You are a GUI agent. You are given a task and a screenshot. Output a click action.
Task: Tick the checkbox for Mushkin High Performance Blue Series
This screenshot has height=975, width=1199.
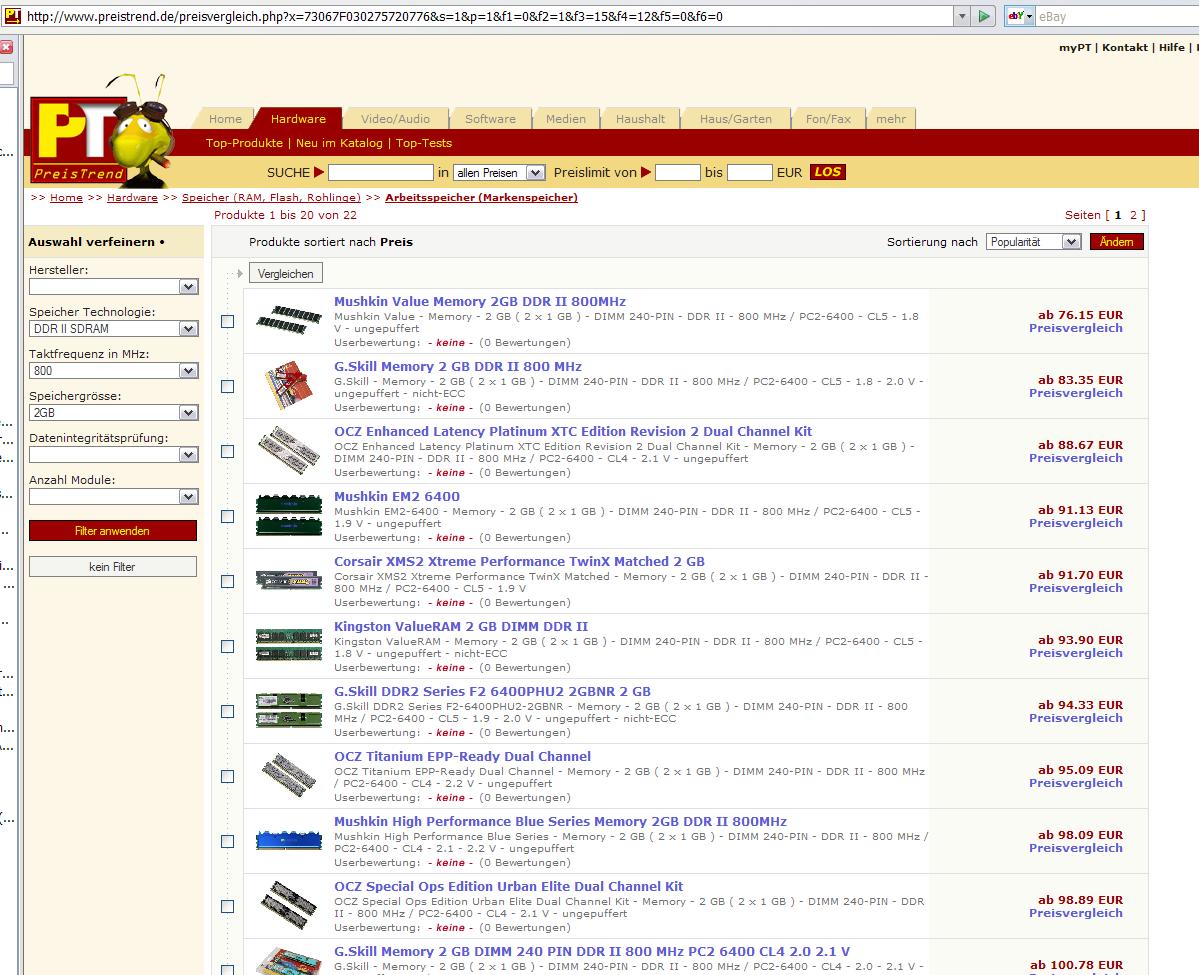tap(227, 841)
